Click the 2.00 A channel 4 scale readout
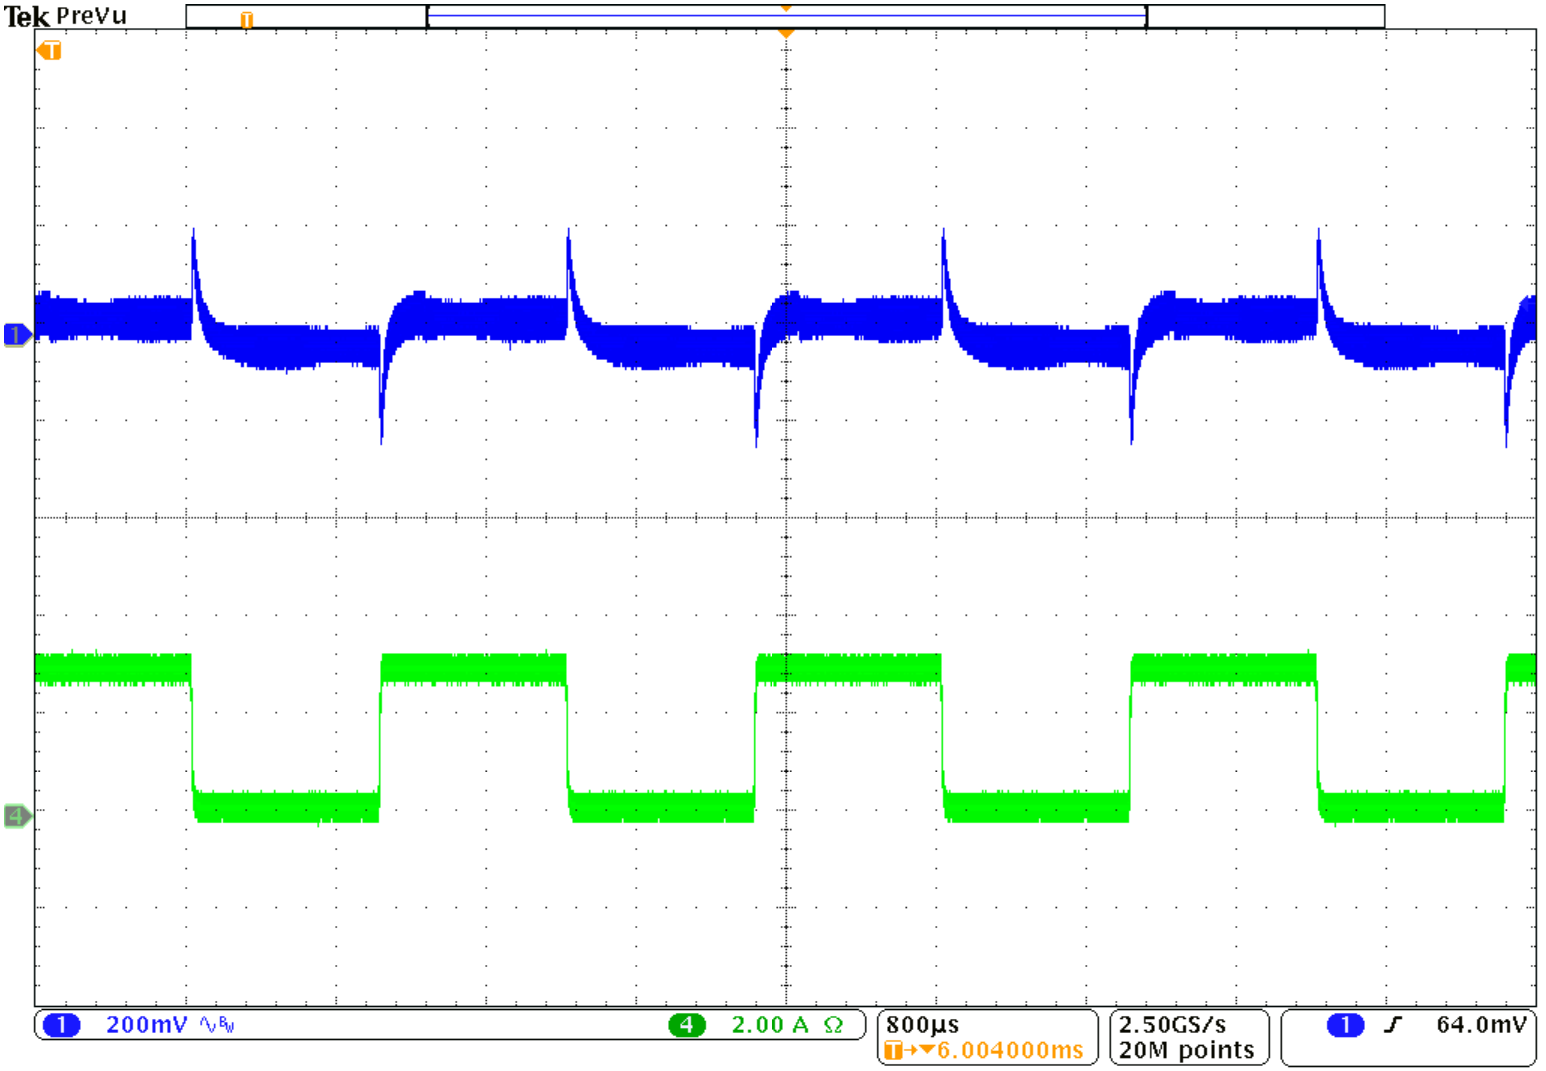Viewport: 1546px width, 1071px height. (769, 1025)
